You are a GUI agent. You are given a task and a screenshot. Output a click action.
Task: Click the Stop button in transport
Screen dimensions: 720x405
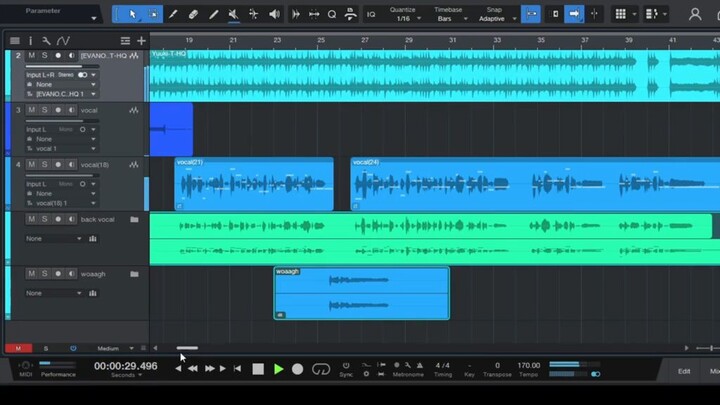[258, 369]
